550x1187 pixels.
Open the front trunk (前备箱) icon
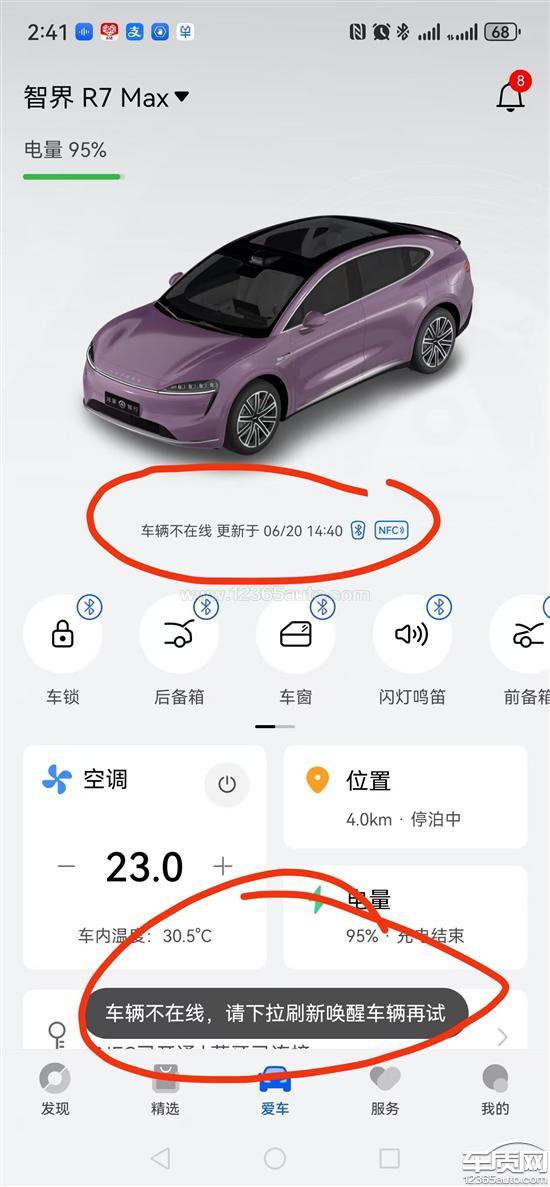coord(522,634)
